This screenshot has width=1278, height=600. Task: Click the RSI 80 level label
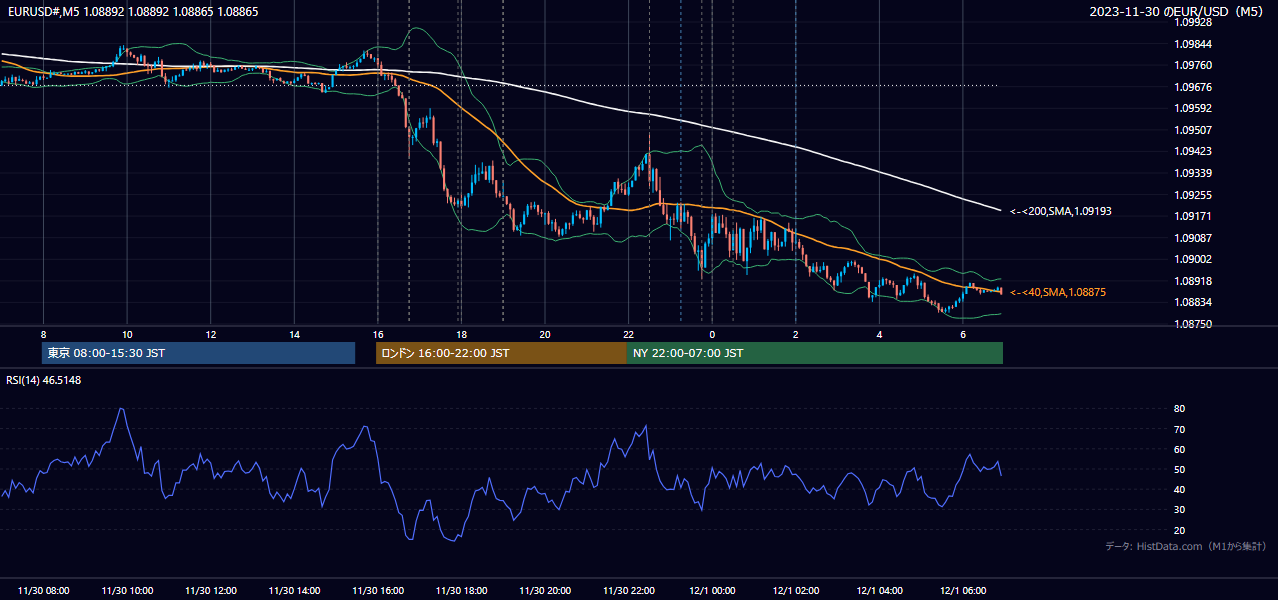tap(1179, 409)
